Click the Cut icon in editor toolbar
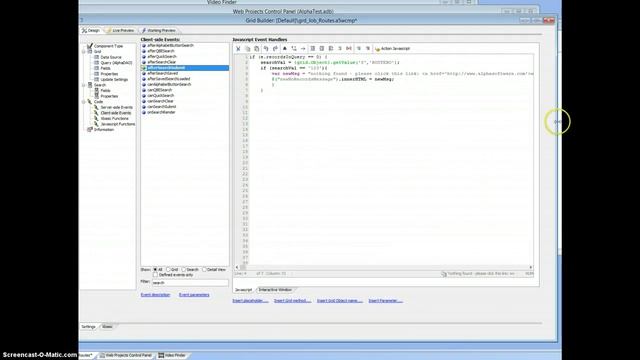The image size is (640, 360). point(238,49)
